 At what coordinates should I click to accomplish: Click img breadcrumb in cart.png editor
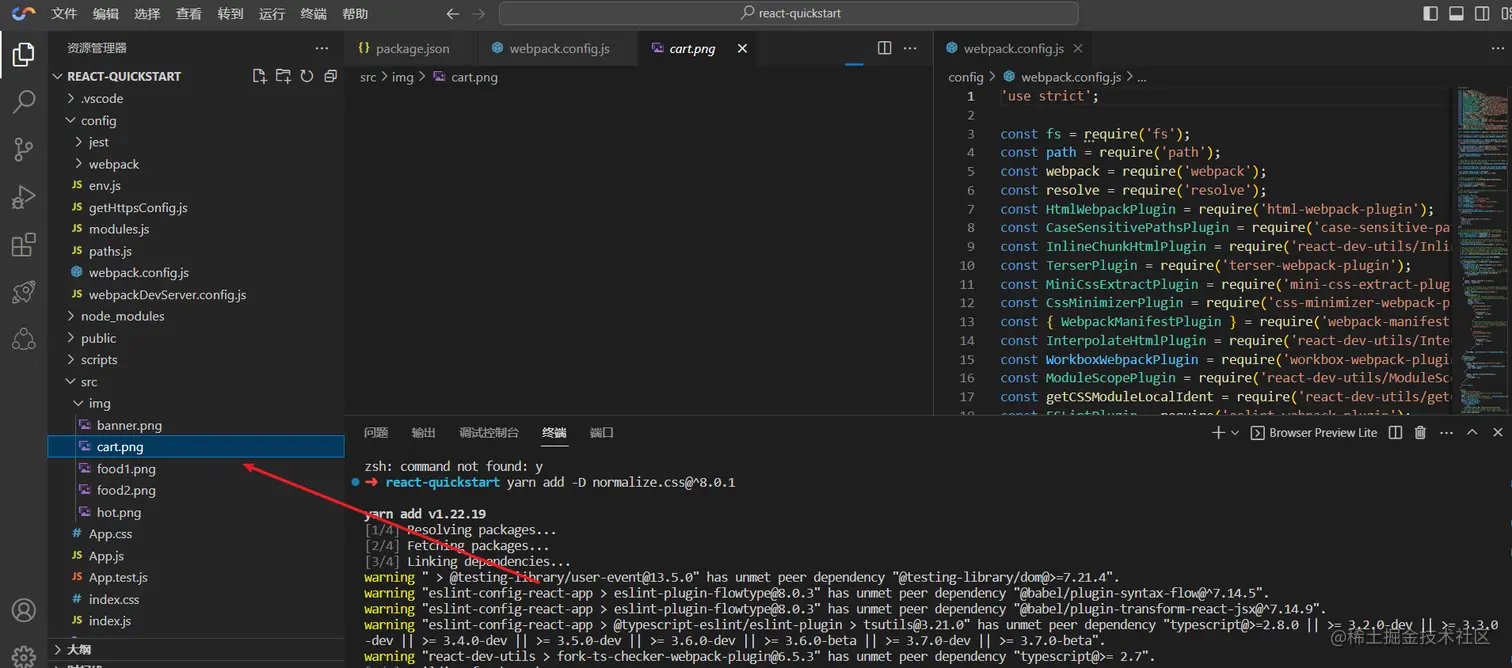point(402,77)
